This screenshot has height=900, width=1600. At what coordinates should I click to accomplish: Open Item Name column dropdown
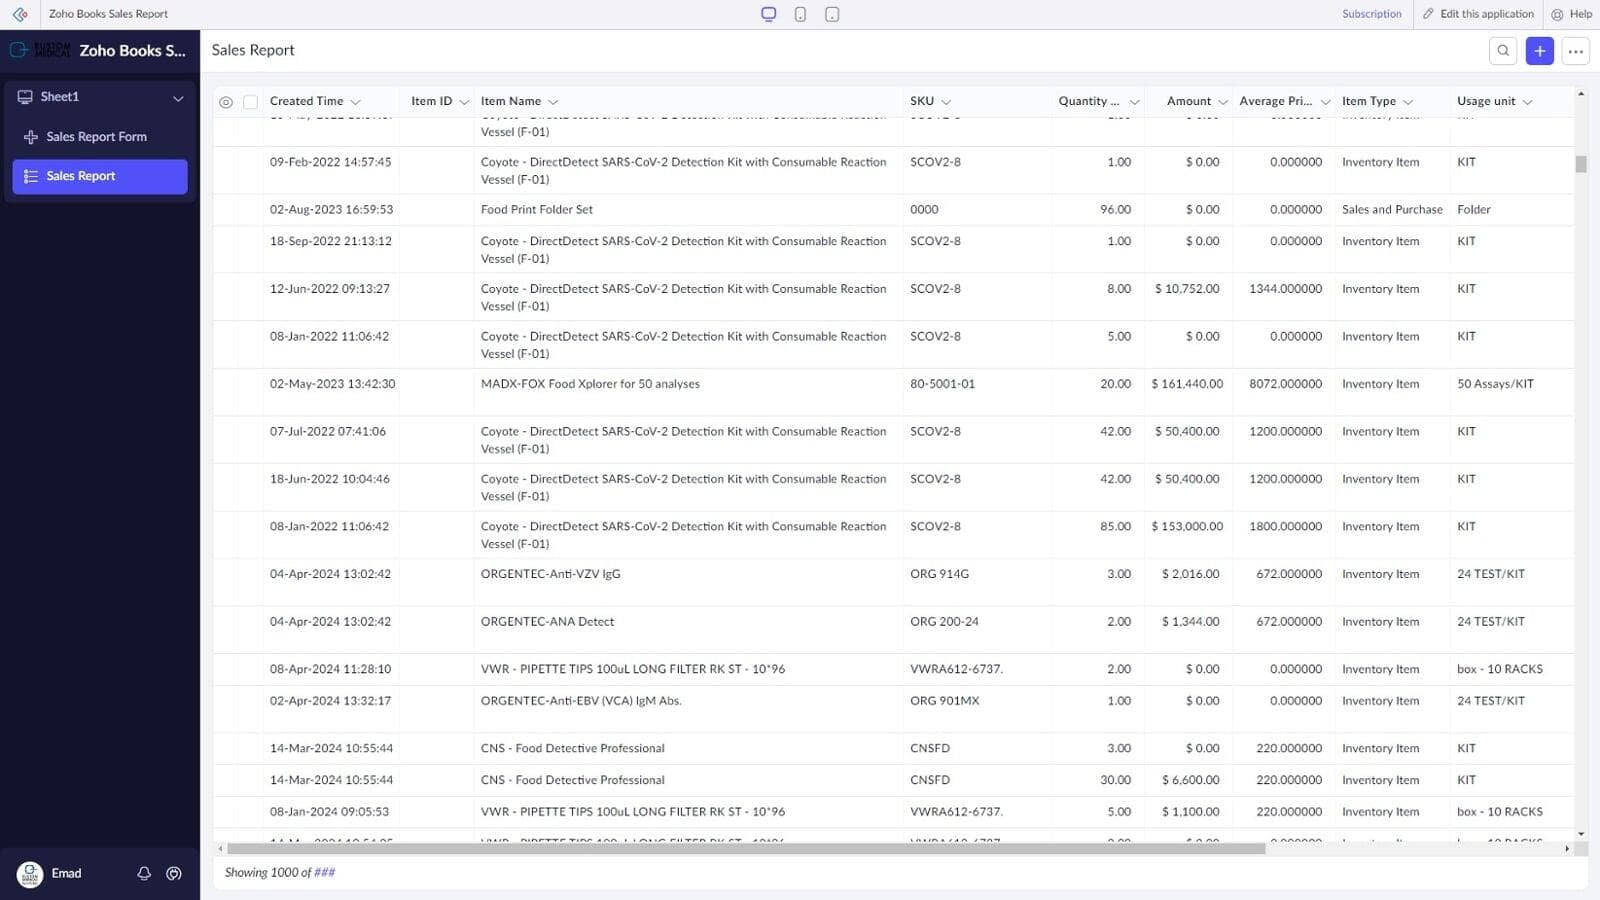pos(553,102)
